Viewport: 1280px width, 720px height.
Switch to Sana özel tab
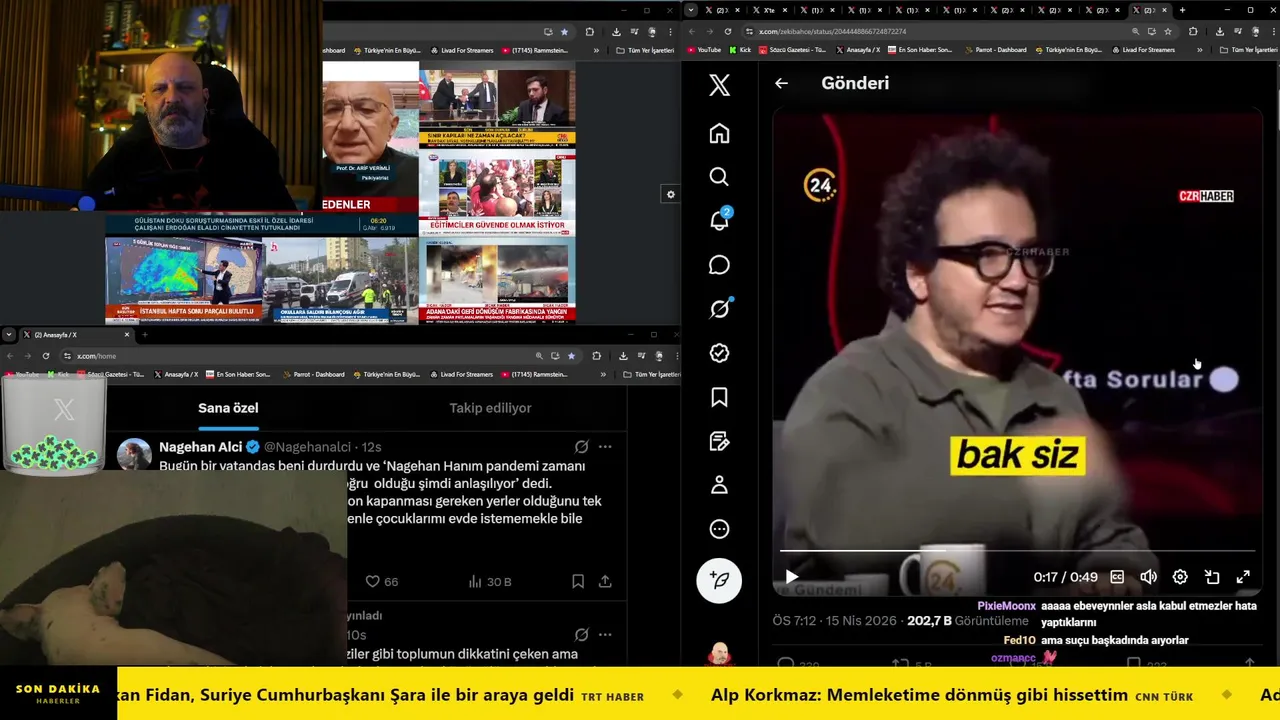(228, 408)
